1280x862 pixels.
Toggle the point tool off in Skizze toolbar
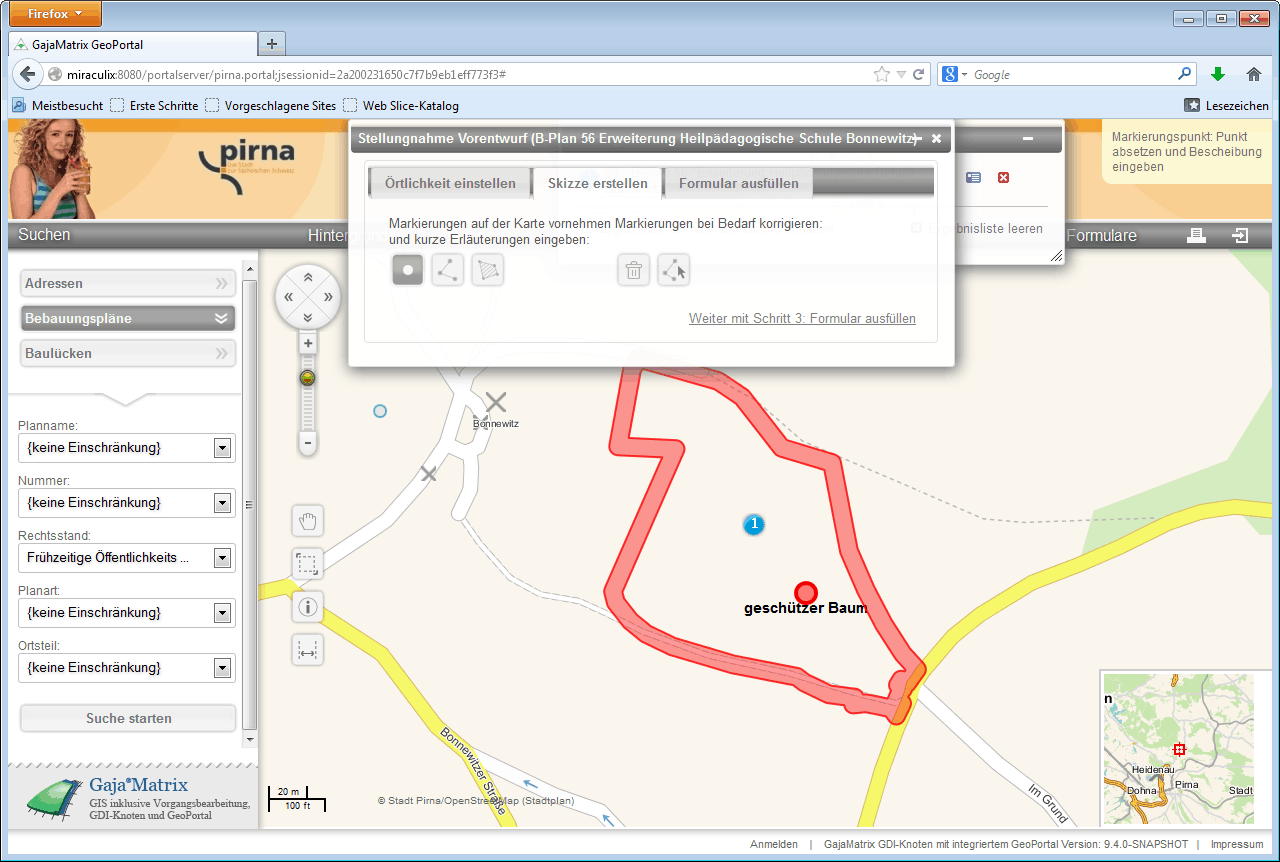408,270
